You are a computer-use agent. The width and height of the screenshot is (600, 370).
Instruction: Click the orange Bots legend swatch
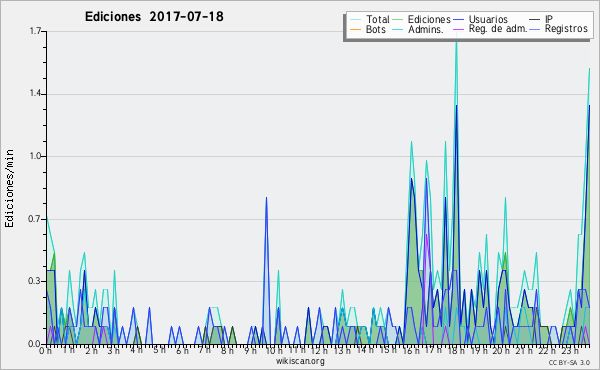(355, 29)
